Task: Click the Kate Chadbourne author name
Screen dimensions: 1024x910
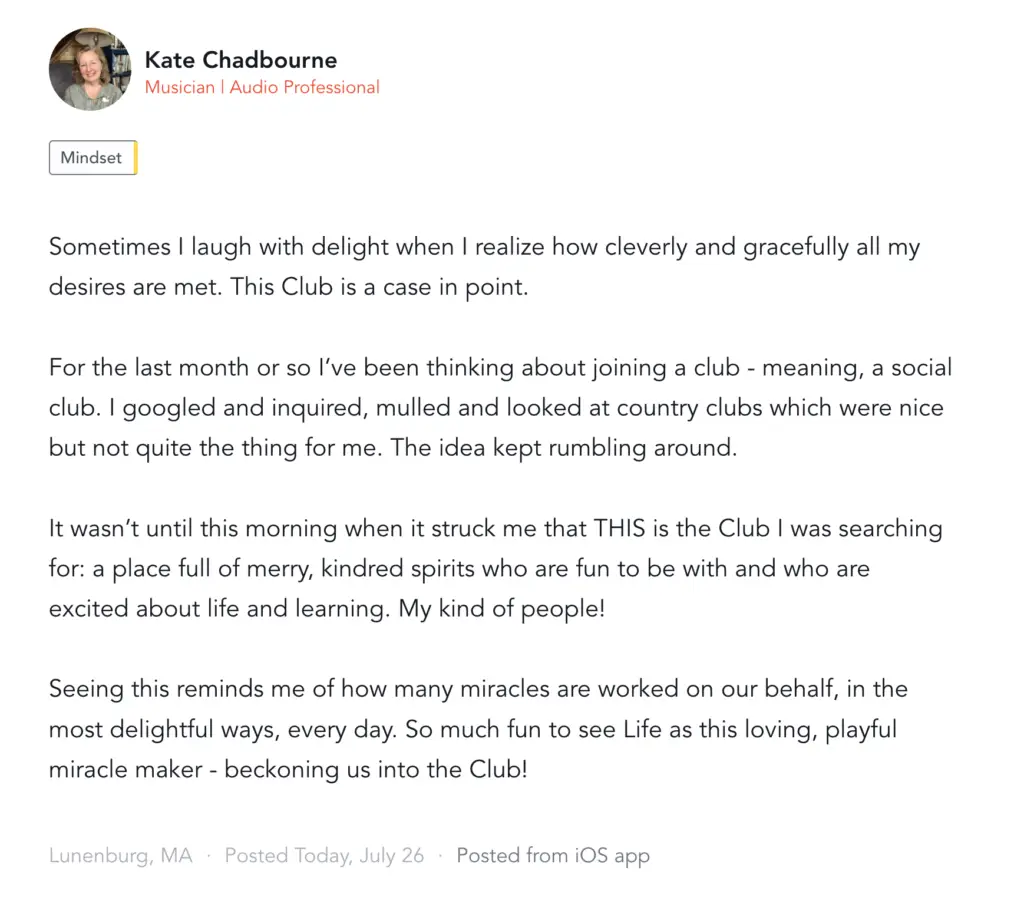Action: (x=241, y=60)
